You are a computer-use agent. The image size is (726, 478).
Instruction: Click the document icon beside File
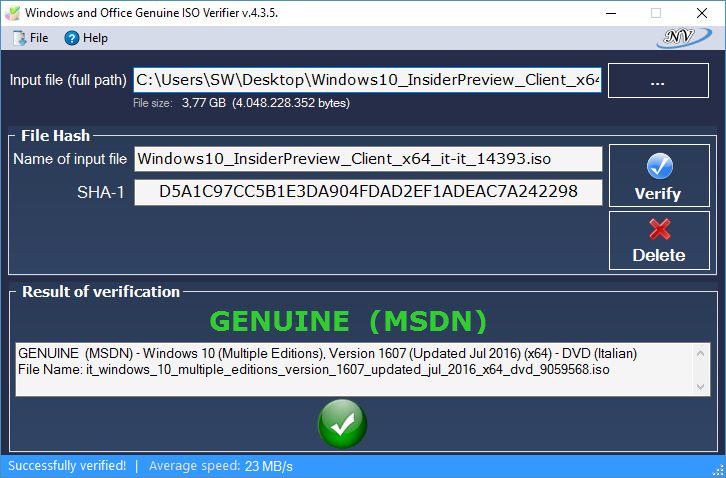(18, 38)
